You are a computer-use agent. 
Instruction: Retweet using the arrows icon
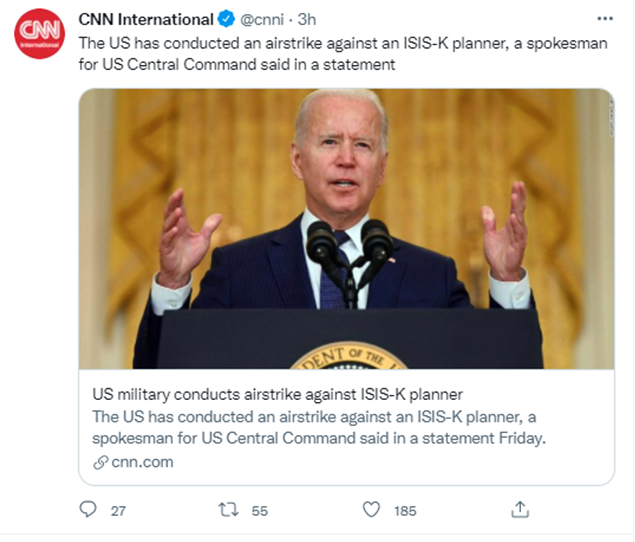(x=228, y=510)
